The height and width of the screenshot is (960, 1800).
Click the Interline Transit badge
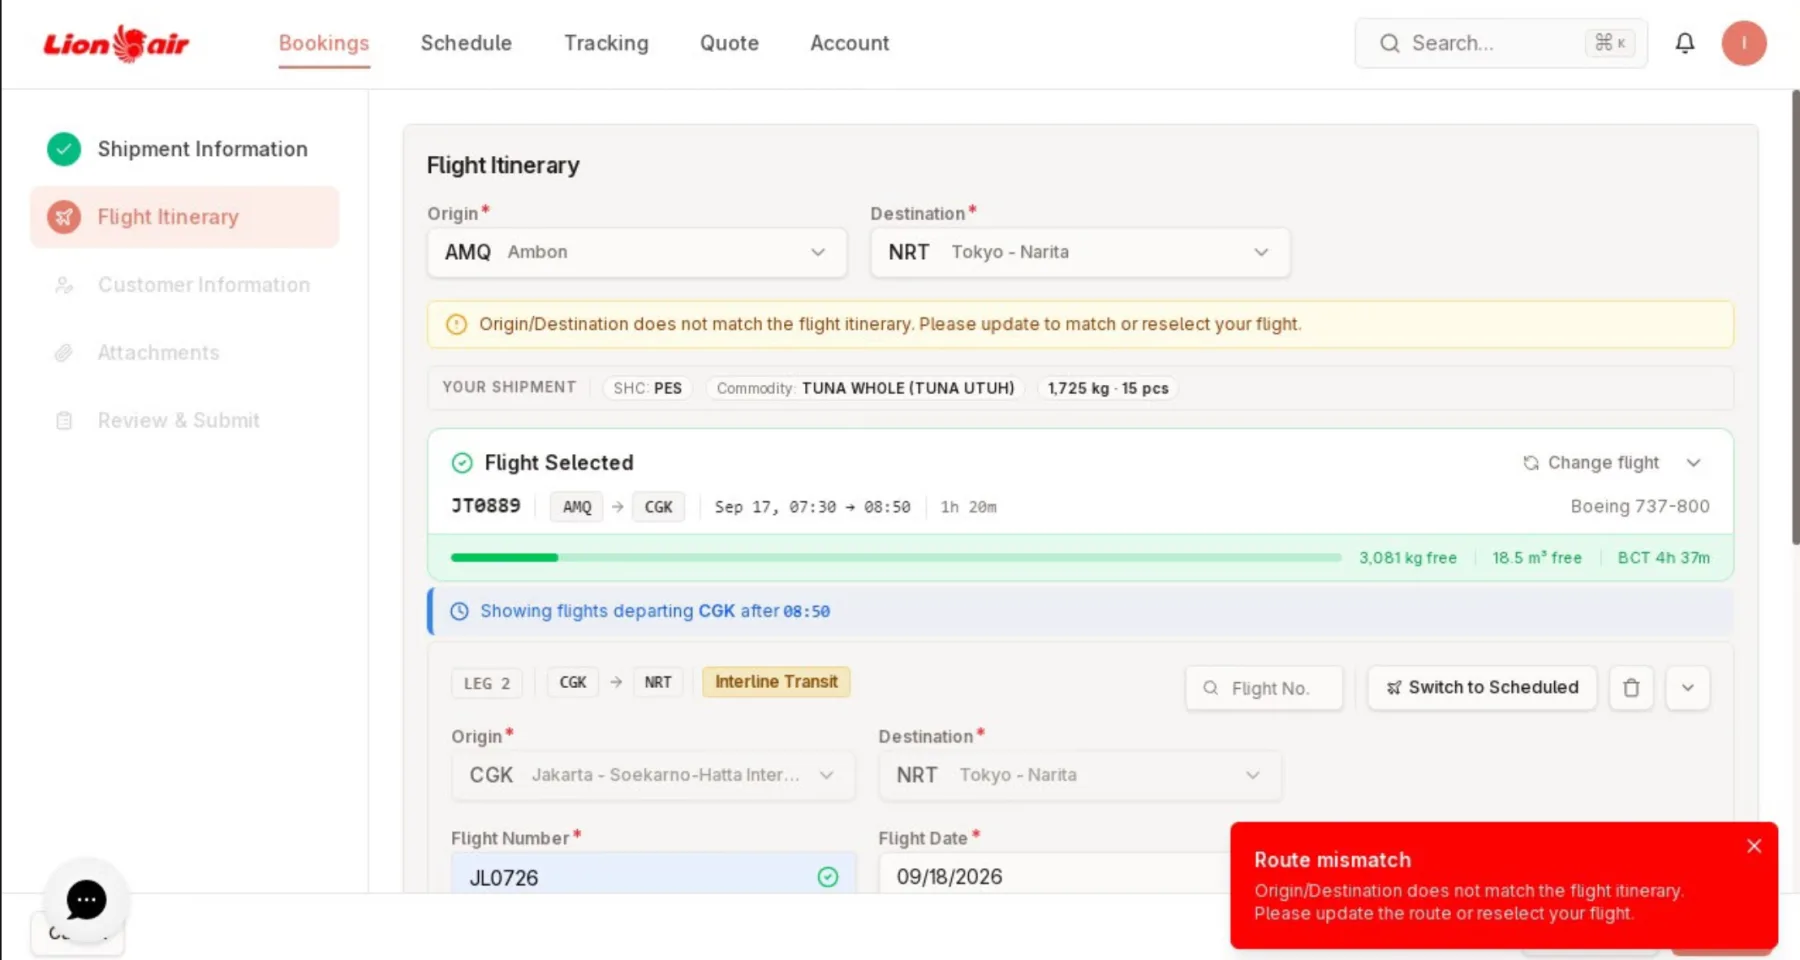pyautogui.click(x=776, y=682)
